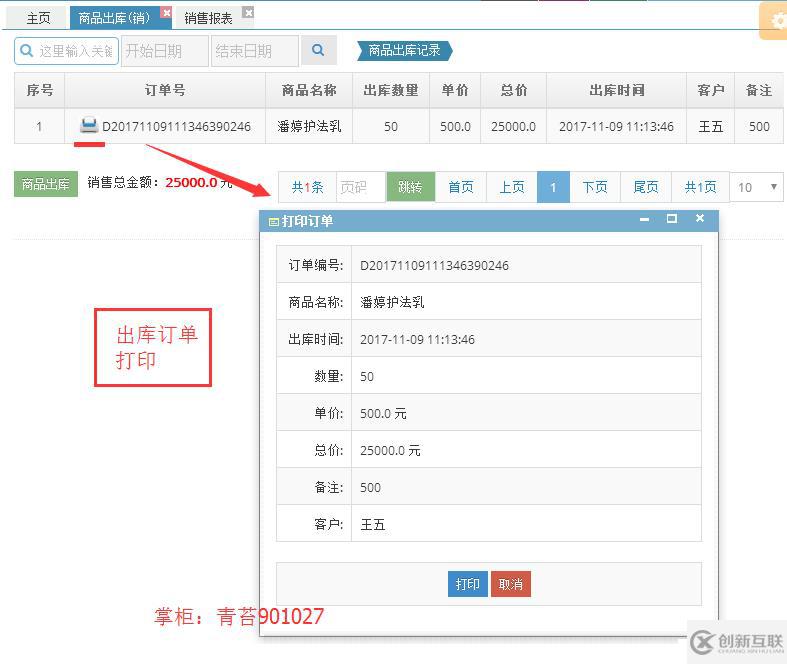Go to 下页 next page
Viewport: 787px width, 664px height.
595,187
